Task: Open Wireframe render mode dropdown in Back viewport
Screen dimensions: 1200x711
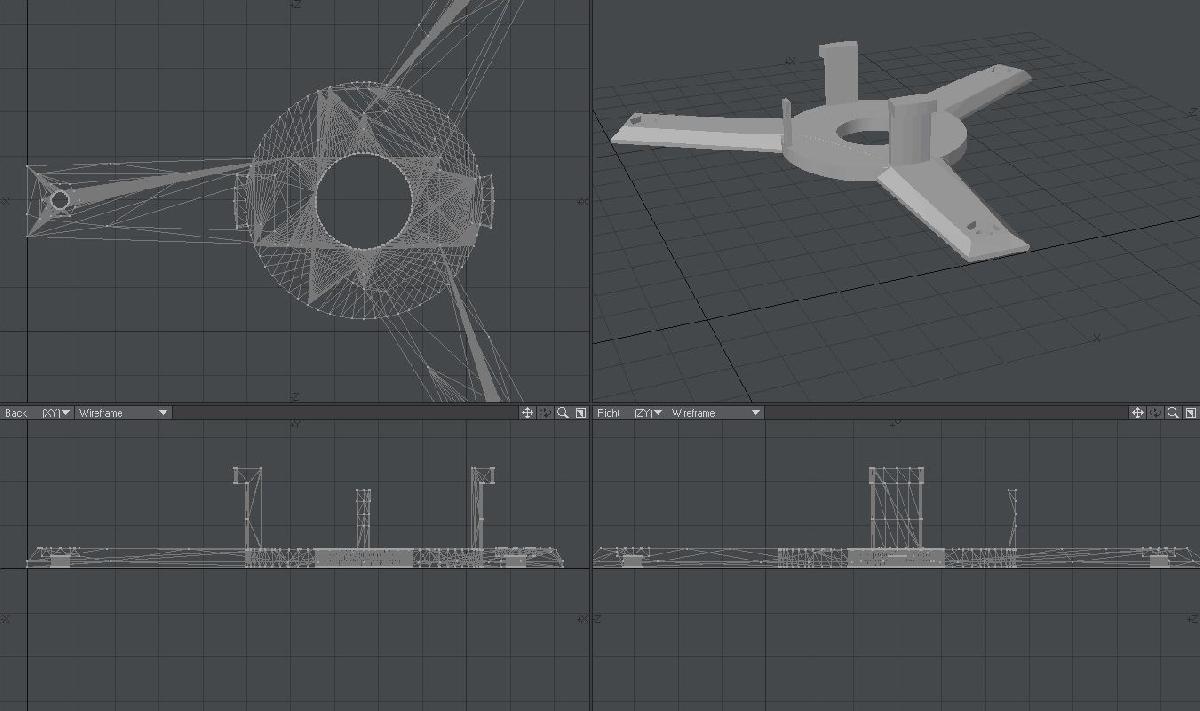Action: tap(124, 413)
